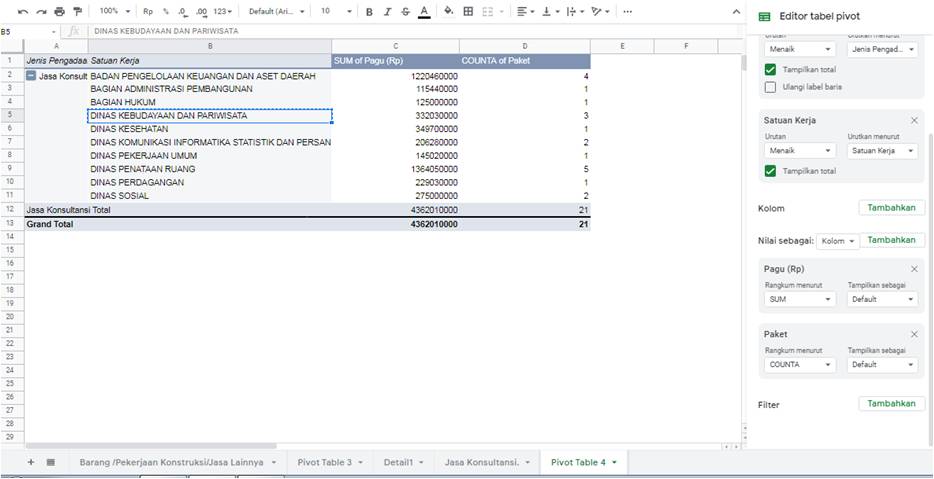Show more toolbar options
This screenshot has width=934, height=479.
tap(627, 11)
